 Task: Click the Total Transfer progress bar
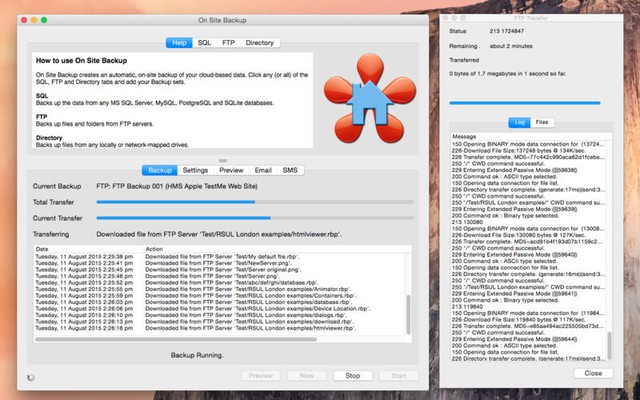[x=254, y=202]
